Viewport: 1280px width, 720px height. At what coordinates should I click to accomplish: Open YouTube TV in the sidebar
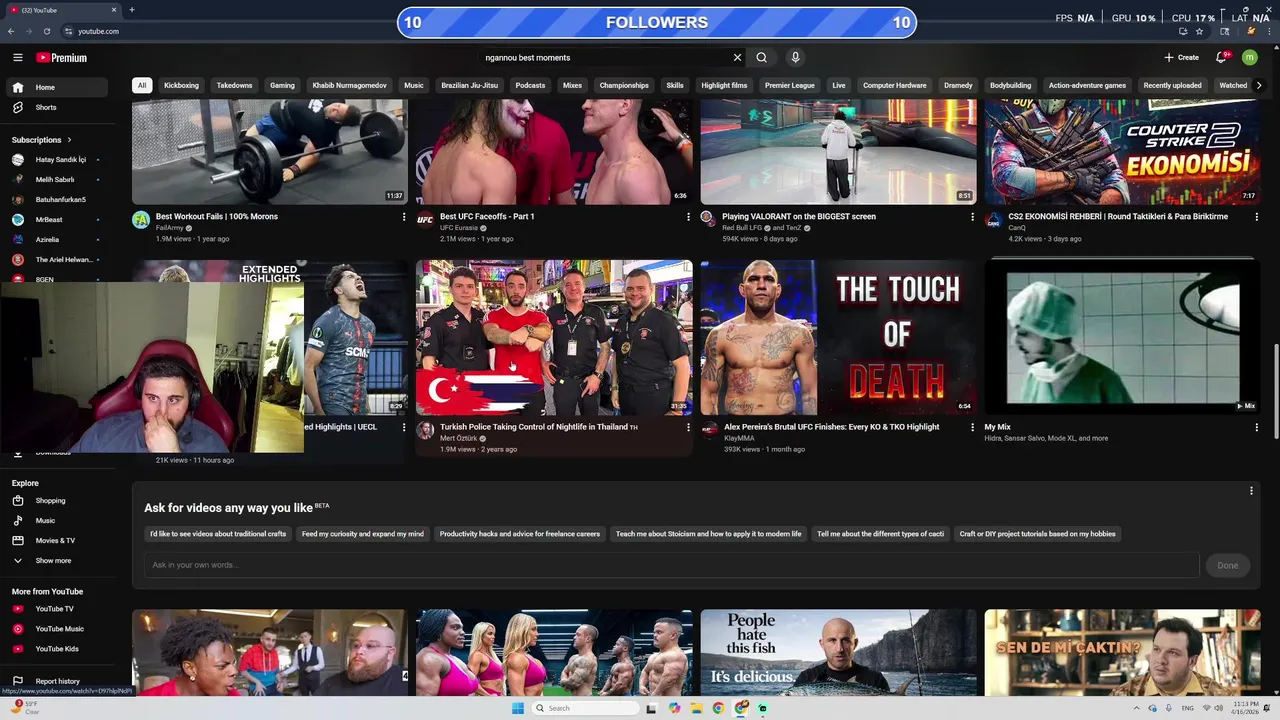coord(58,609)
